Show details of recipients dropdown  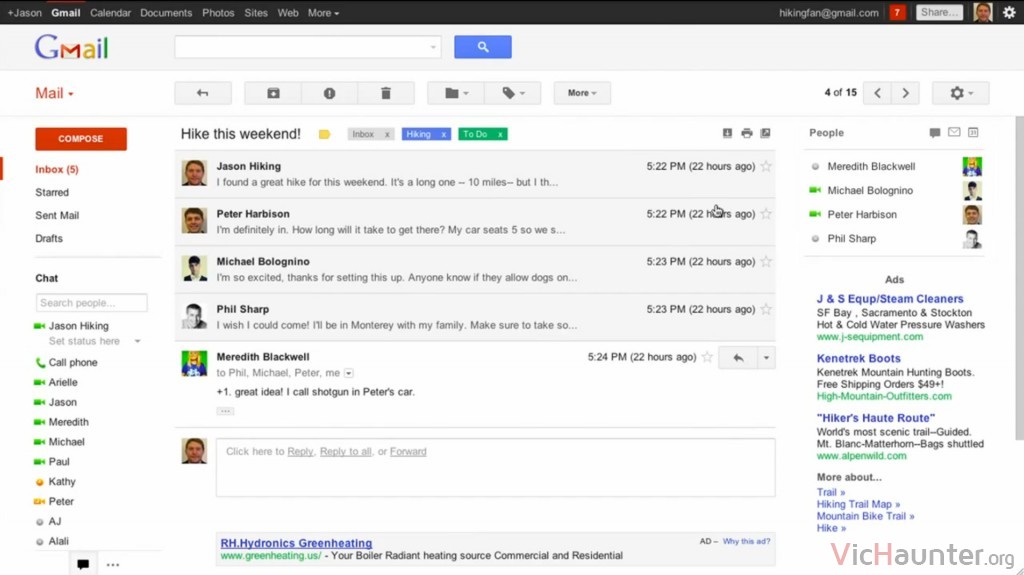click(349, 373)
